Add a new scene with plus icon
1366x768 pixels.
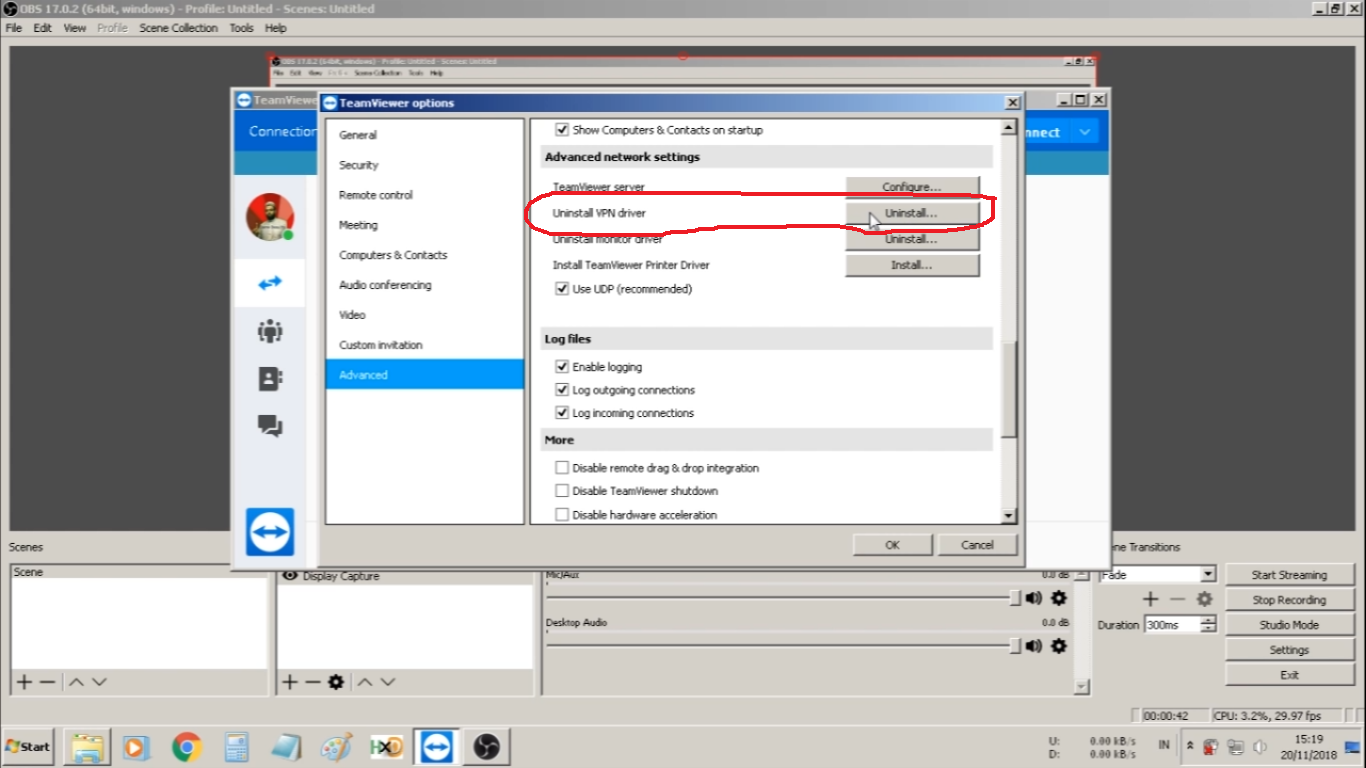[25, 682]
